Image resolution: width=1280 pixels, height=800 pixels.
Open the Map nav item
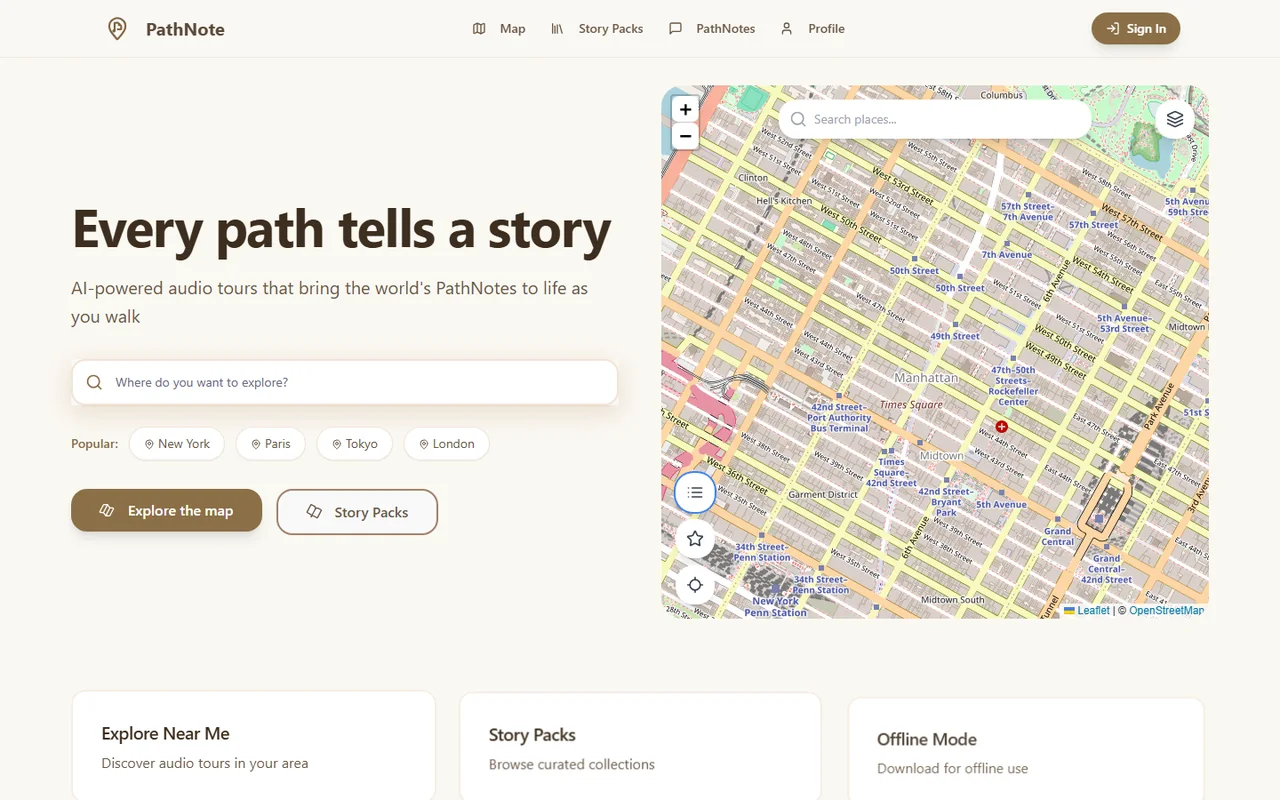tap(499, 29)
